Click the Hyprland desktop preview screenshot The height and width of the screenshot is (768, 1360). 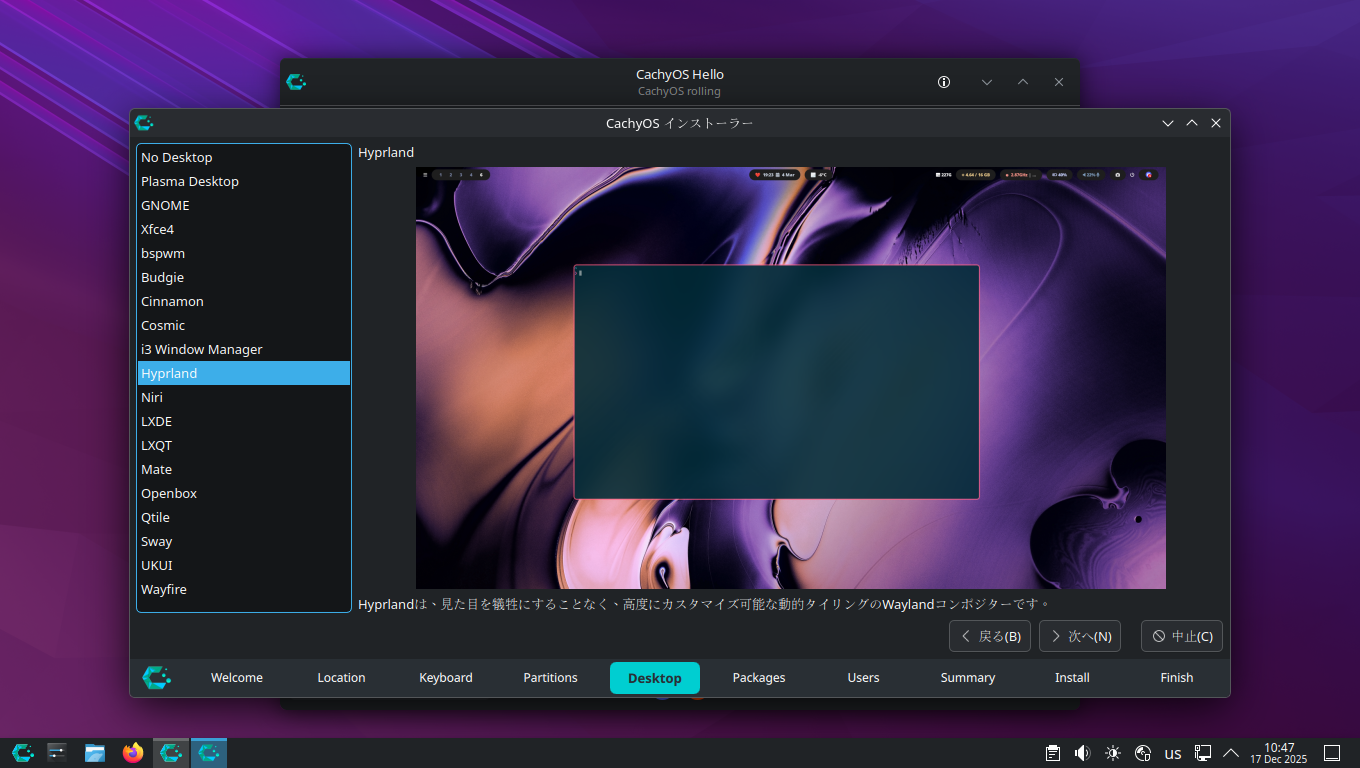coord(791,378)
